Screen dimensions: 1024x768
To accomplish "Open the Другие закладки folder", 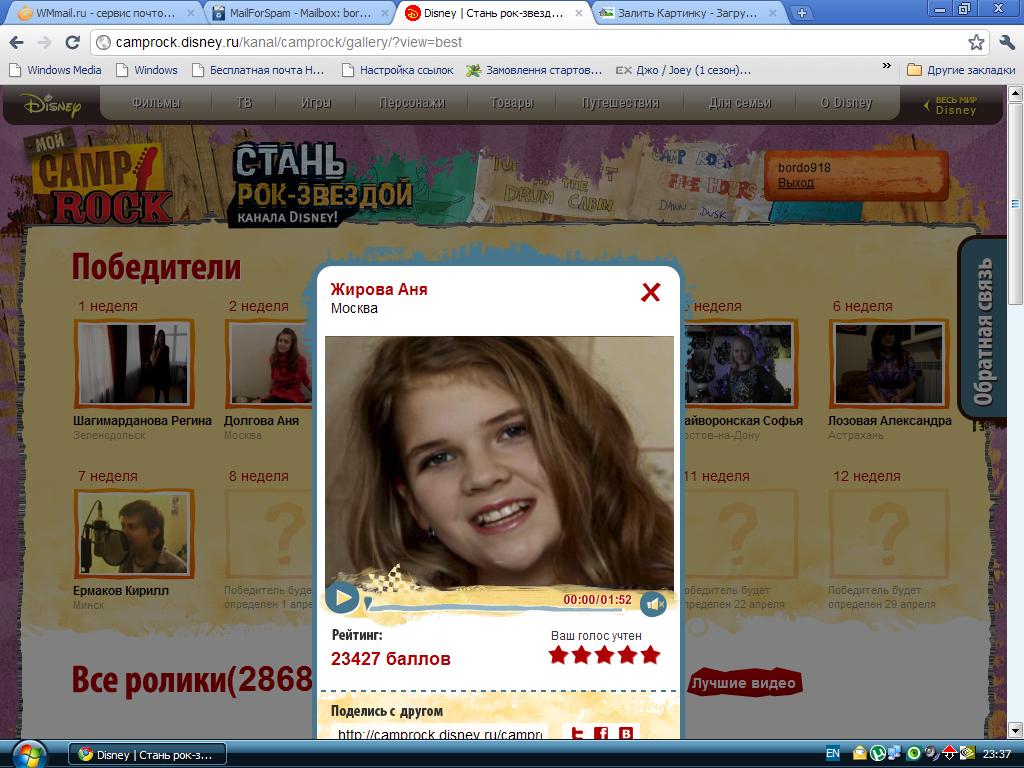I will 961,70.
